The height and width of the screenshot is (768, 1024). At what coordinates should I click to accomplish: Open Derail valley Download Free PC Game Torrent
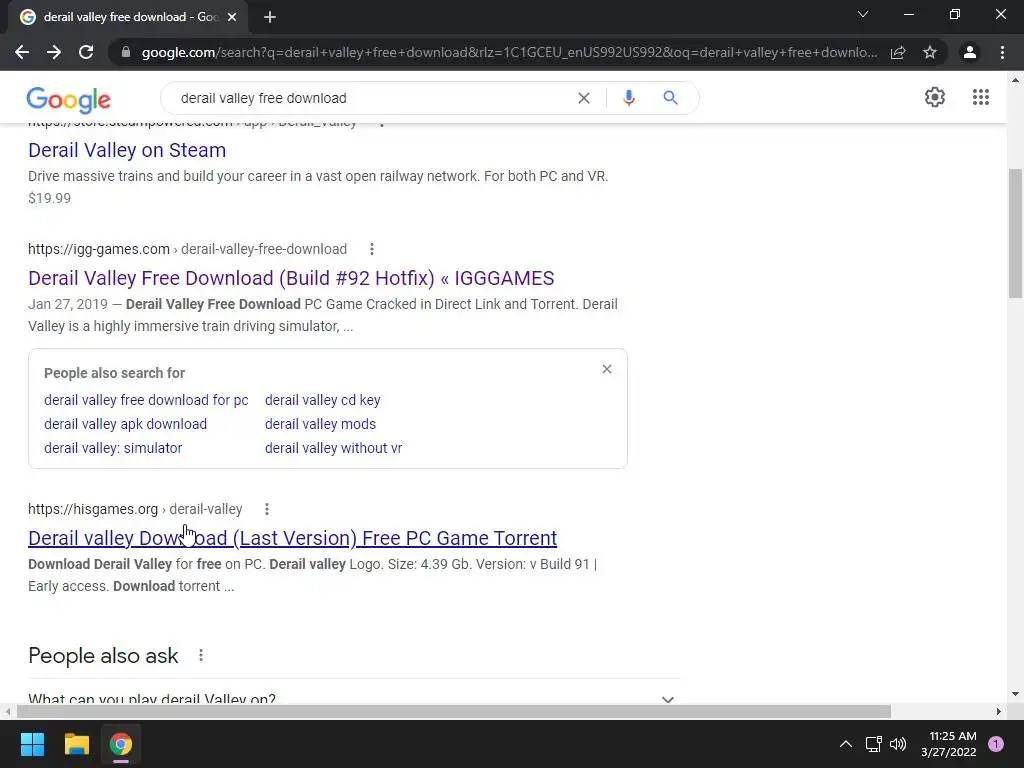pyautogui.click(x=293, y=538)
